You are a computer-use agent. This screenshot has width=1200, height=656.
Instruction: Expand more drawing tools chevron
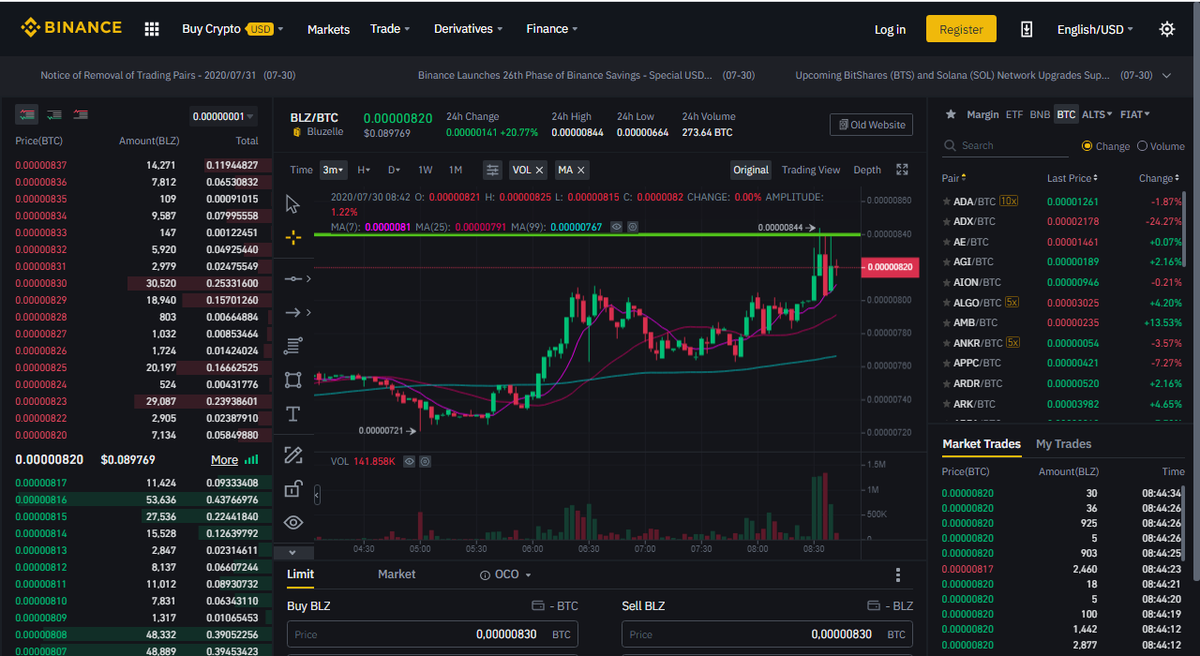tap(292, 552)
